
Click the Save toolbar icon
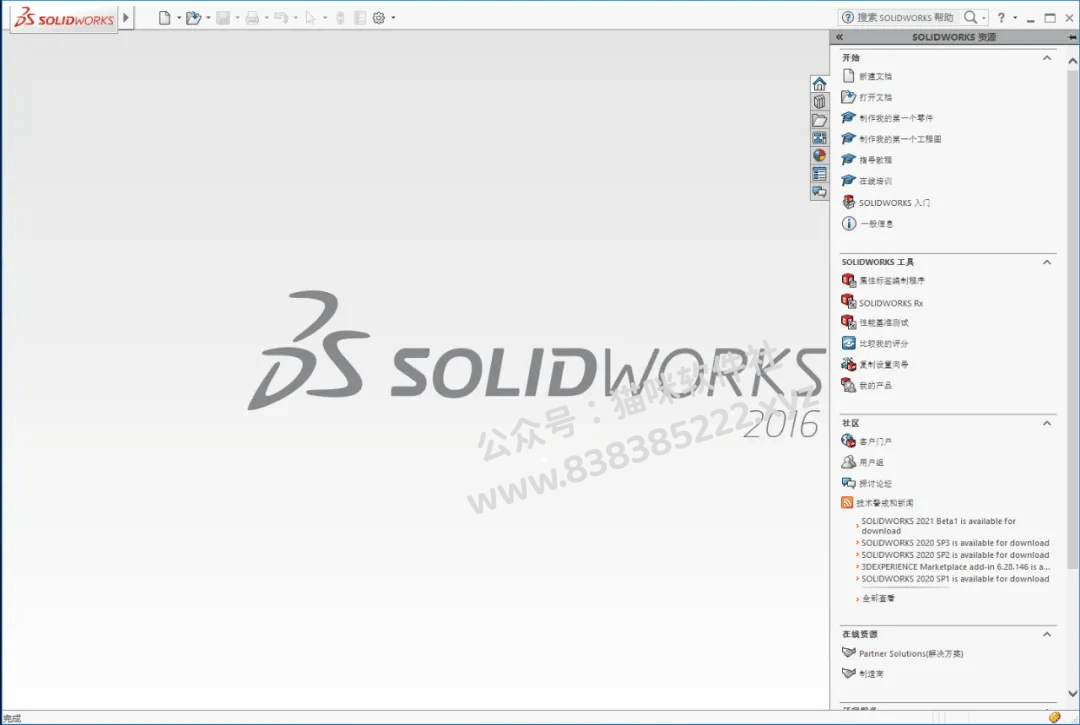pyautogui.click(x=222, y=18)
